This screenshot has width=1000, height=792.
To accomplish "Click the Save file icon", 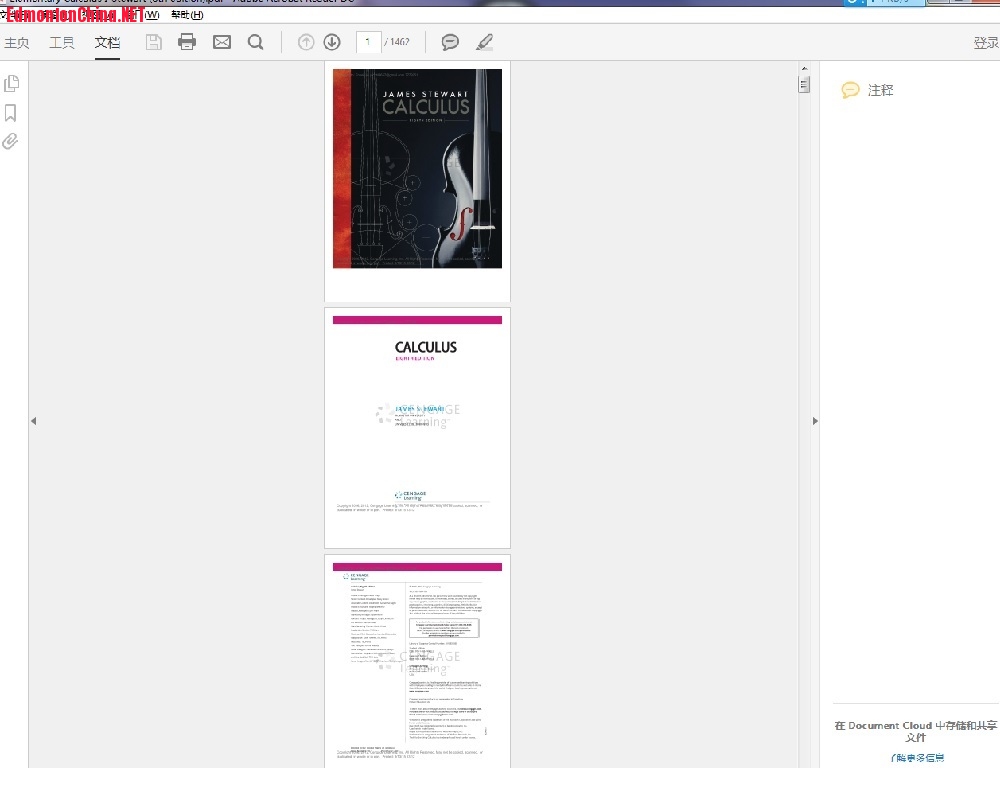I will [x=153, y=42].
